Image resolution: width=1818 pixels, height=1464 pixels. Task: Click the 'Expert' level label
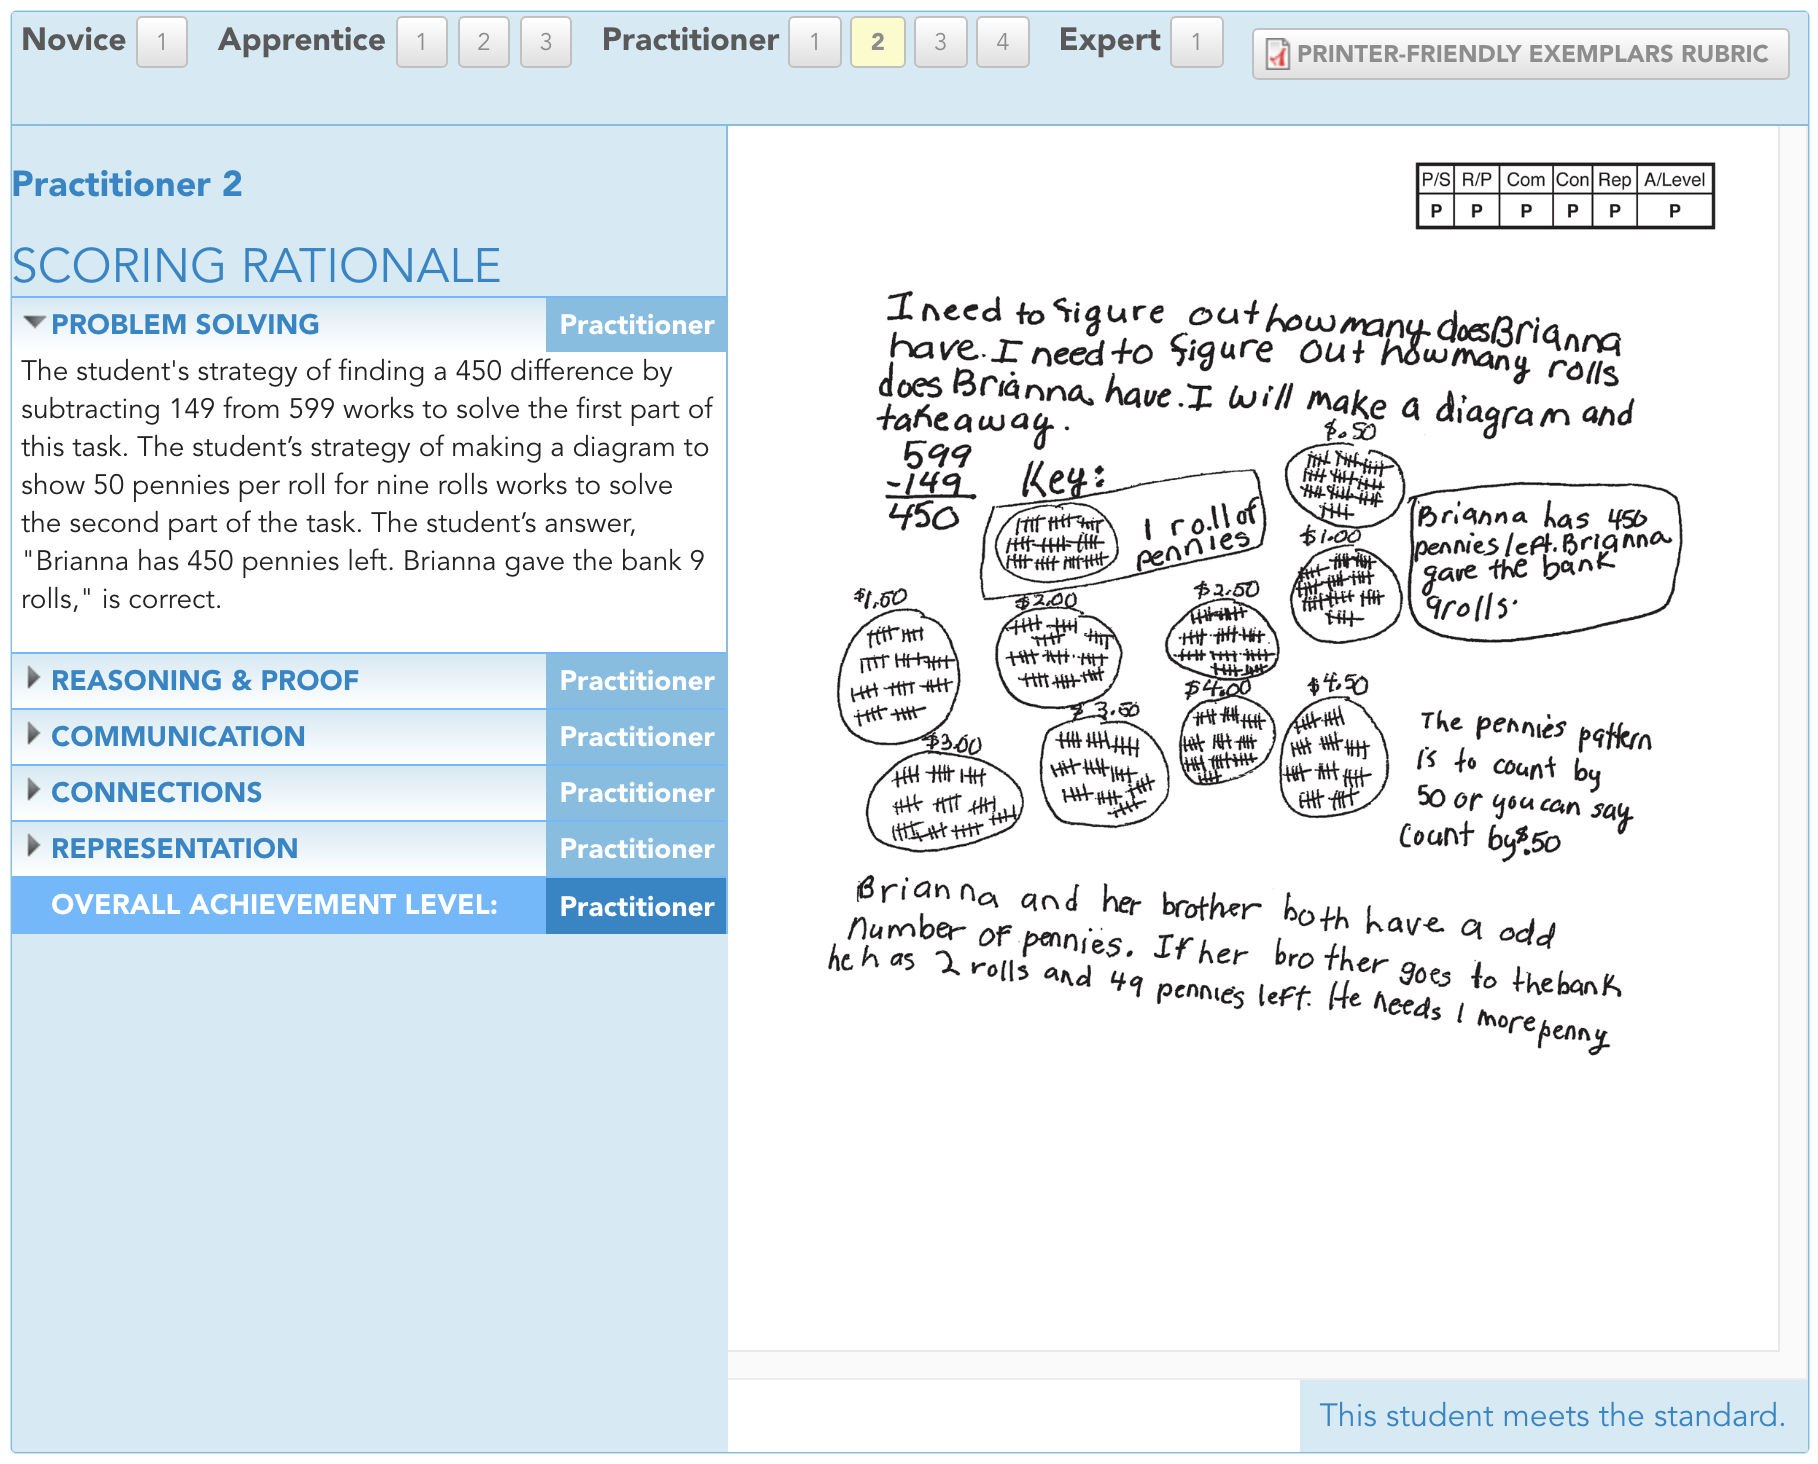(1110, 40)
